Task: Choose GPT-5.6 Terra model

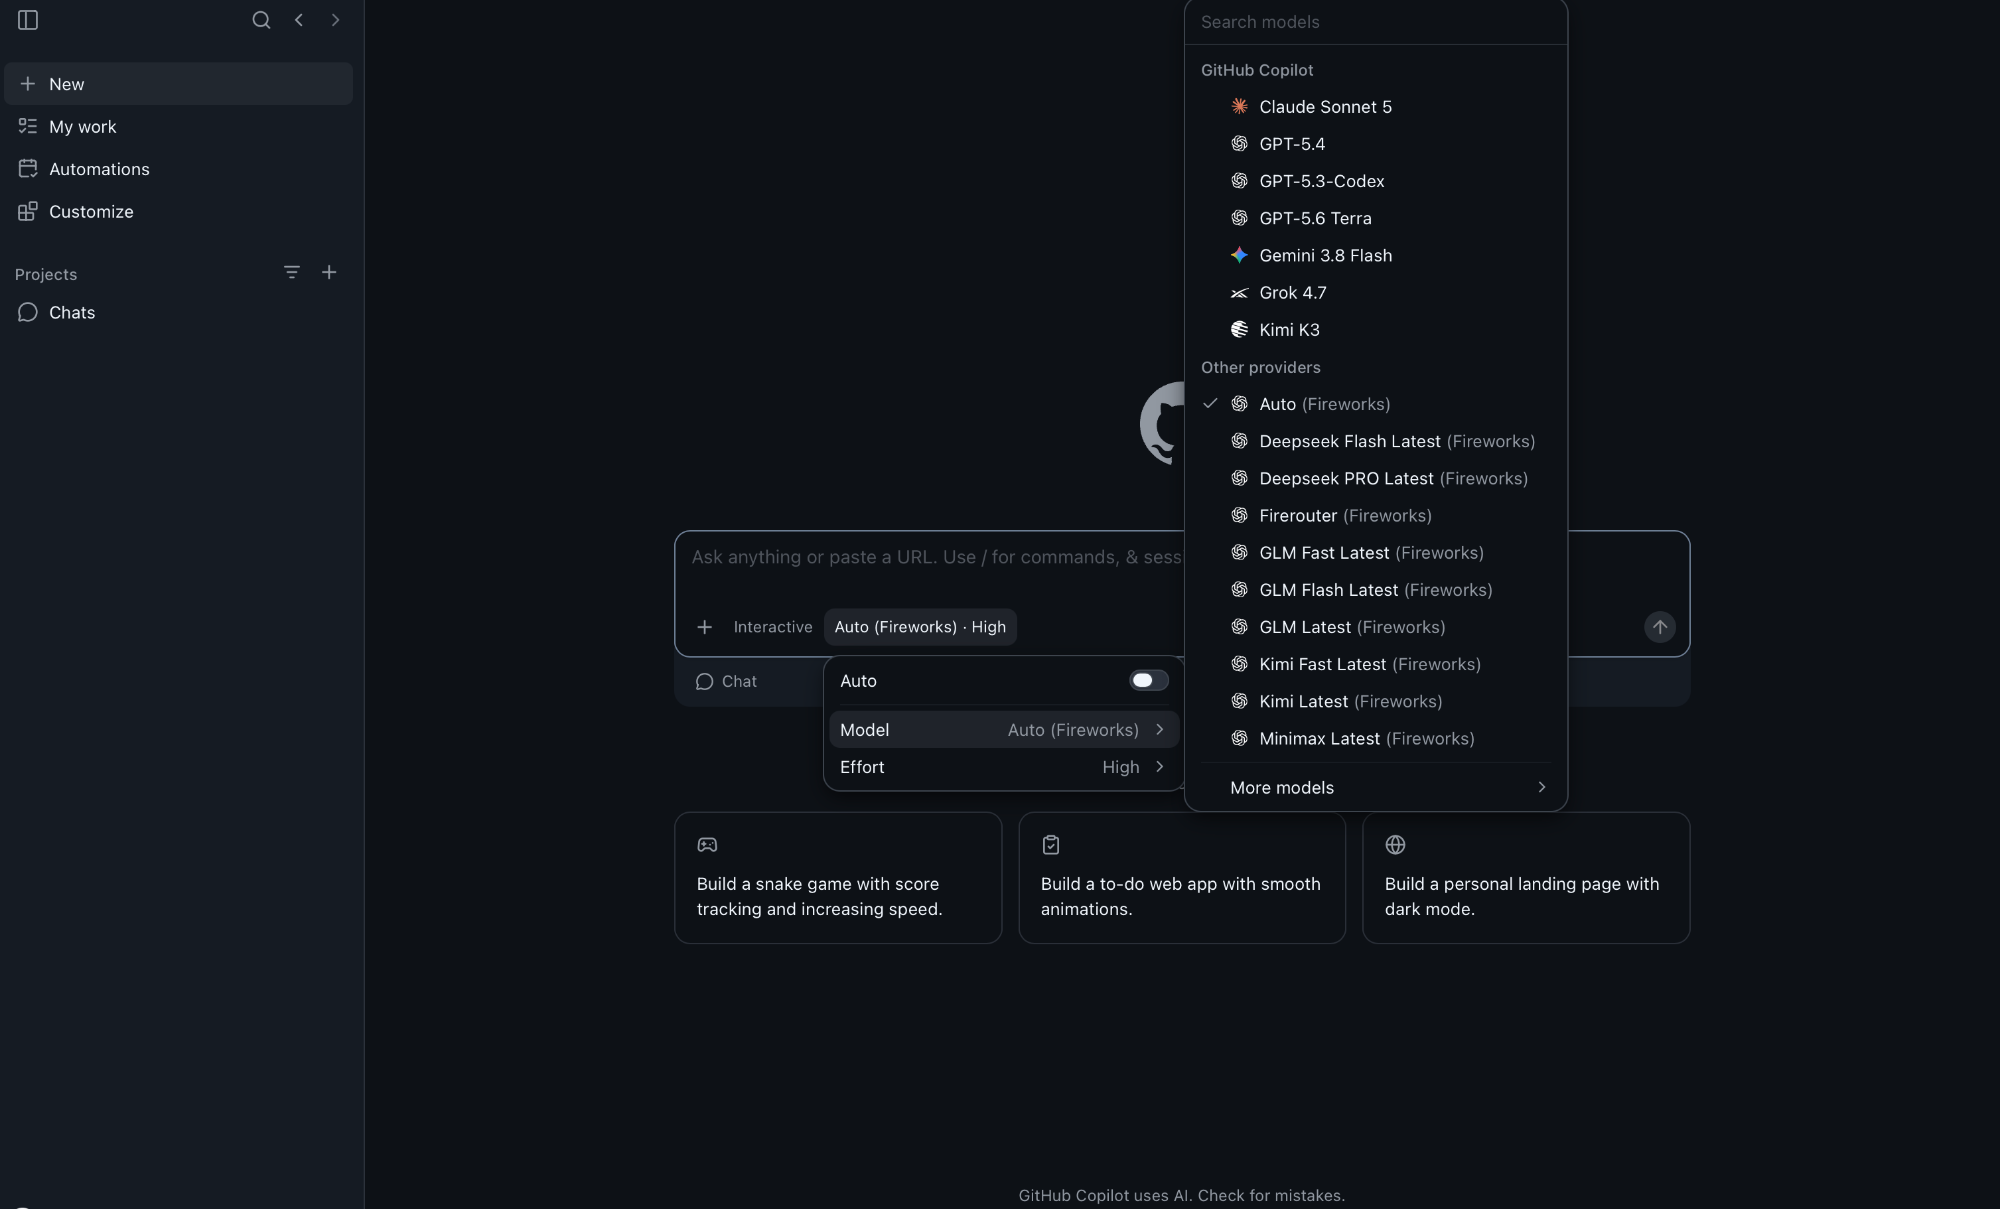Action: [x=1376, y=218]
